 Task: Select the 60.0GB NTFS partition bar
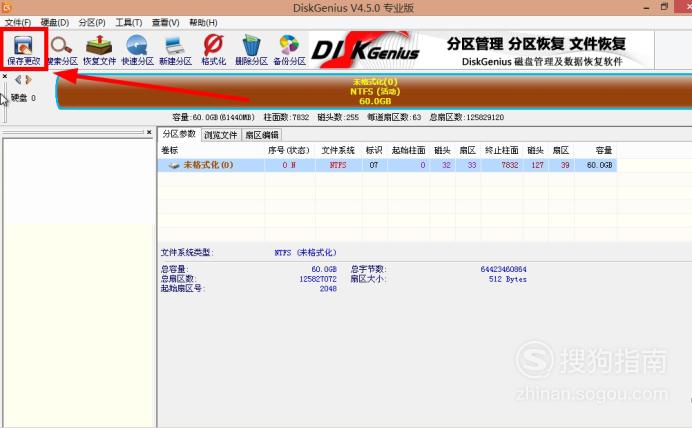(374, 91)
